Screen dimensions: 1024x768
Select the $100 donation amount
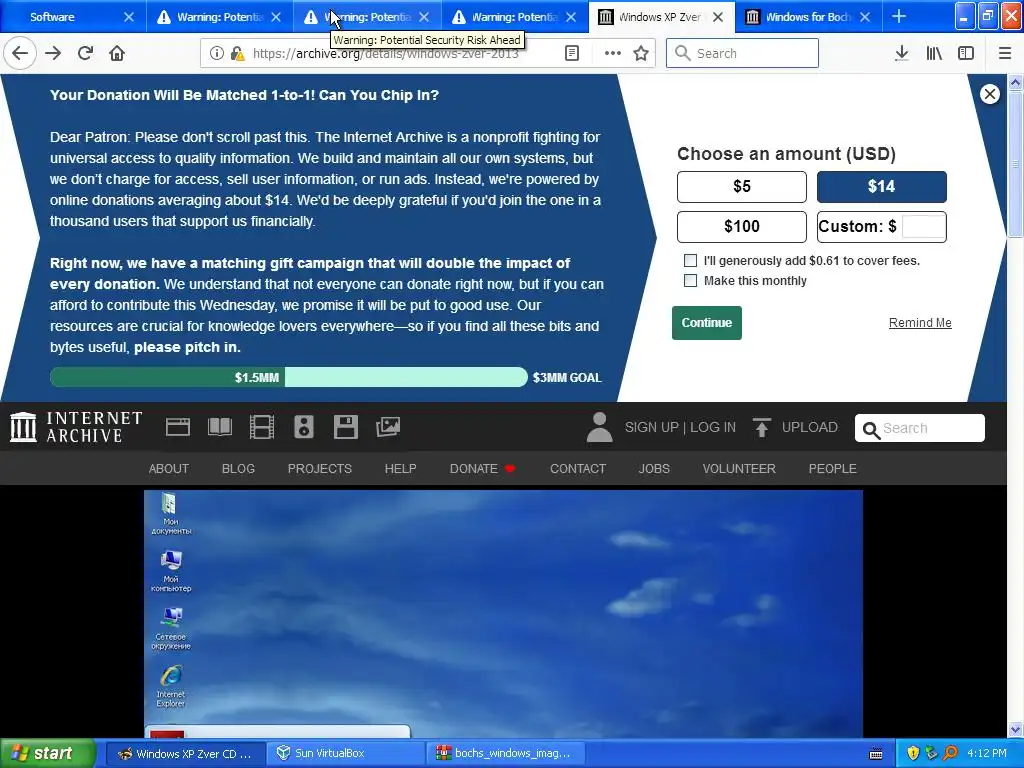click(x=742, y=227)
